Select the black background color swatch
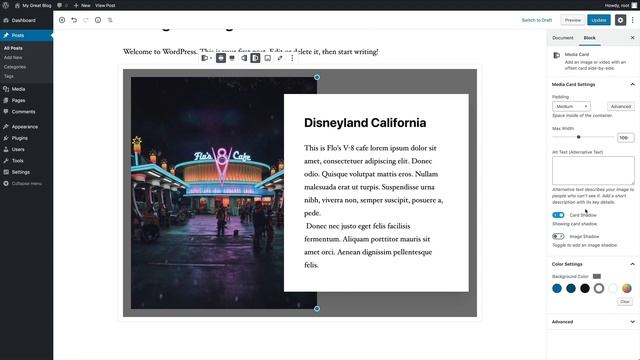640x360 pixels. (x=585, y=289)
